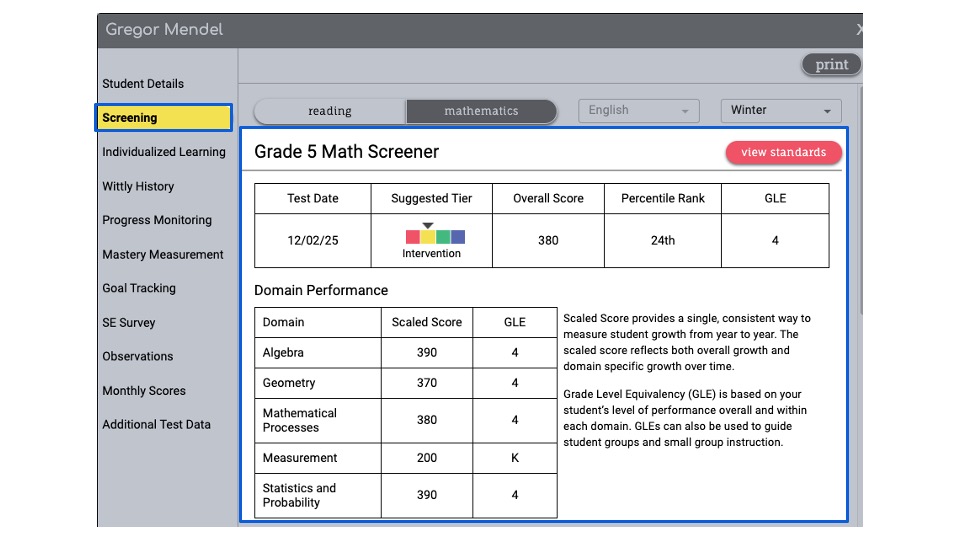Click the Measurement GLE value K
960x540 pixels.
point(515,458)
